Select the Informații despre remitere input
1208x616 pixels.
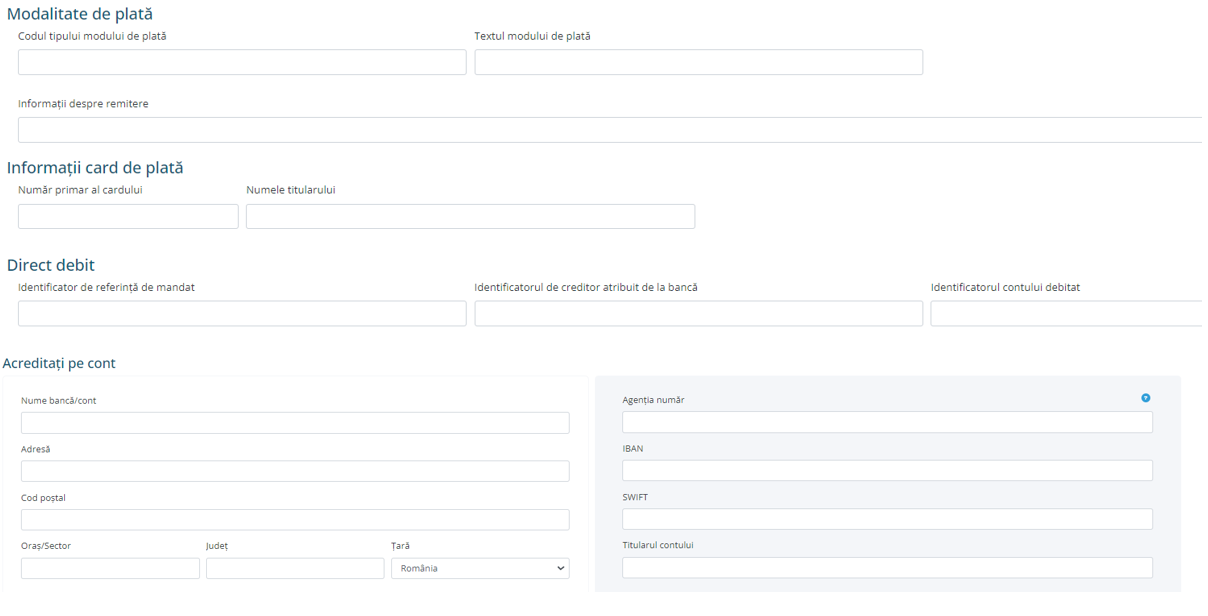pyautogui.click(x=609, y=130)
